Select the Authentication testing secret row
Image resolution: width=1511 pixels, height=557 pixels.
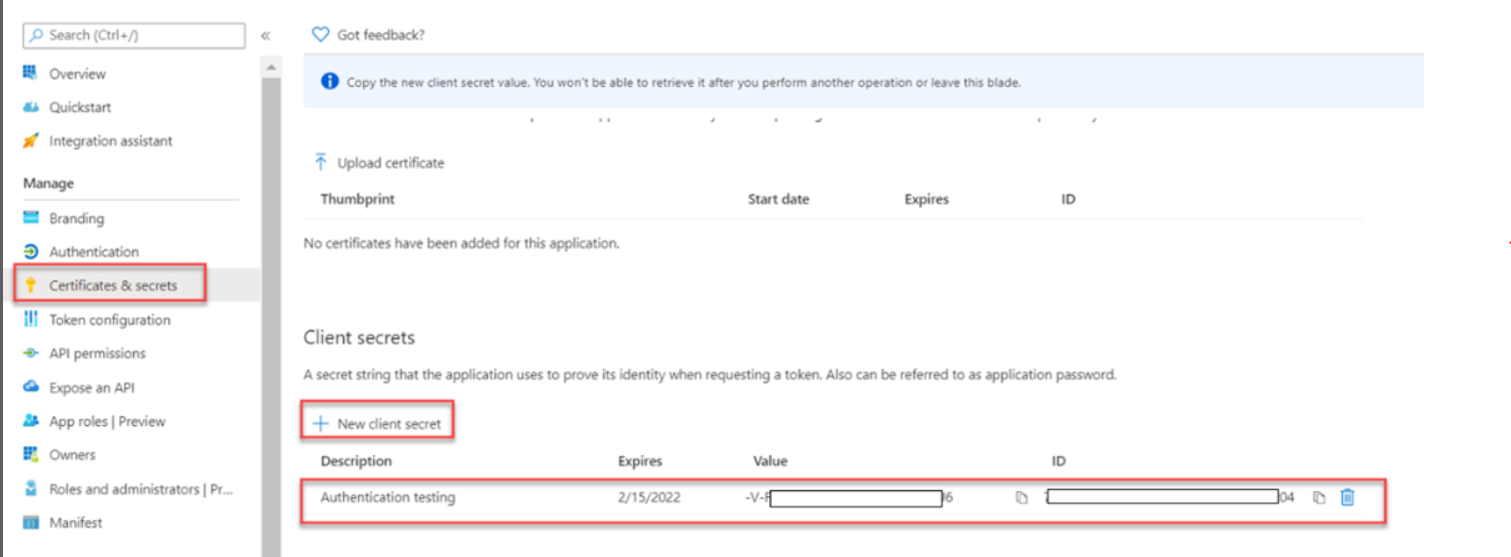(x=388, y=497)
